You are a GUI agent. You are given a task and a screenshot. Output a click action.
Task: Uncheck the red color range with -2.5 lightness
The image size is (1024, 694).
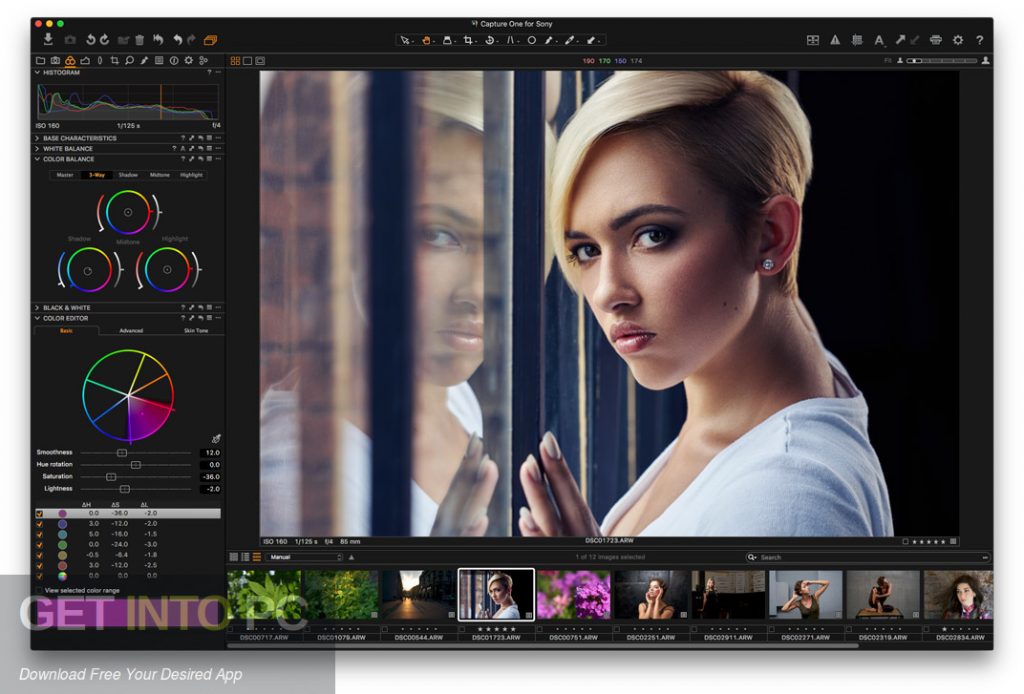coord(40,566)
